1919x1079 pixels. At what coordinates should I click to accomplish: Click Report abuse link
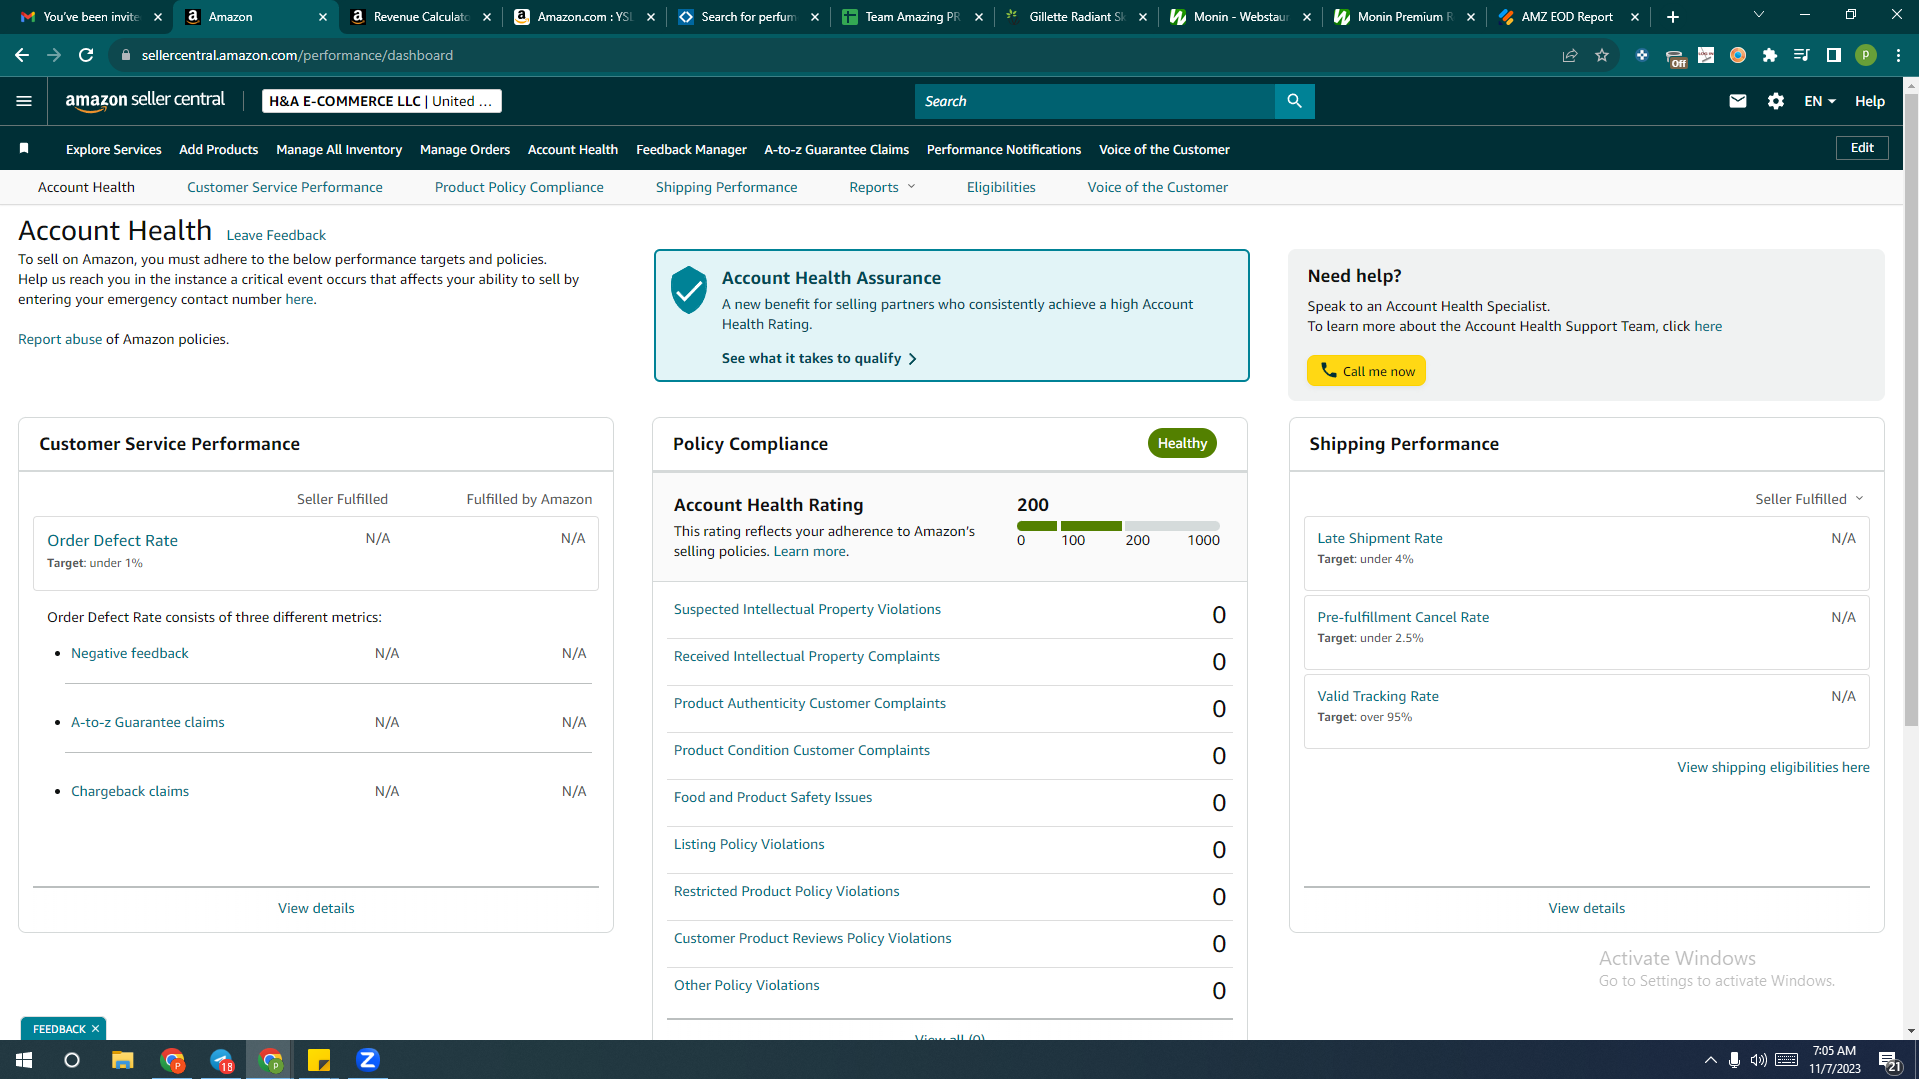point(60,339)
